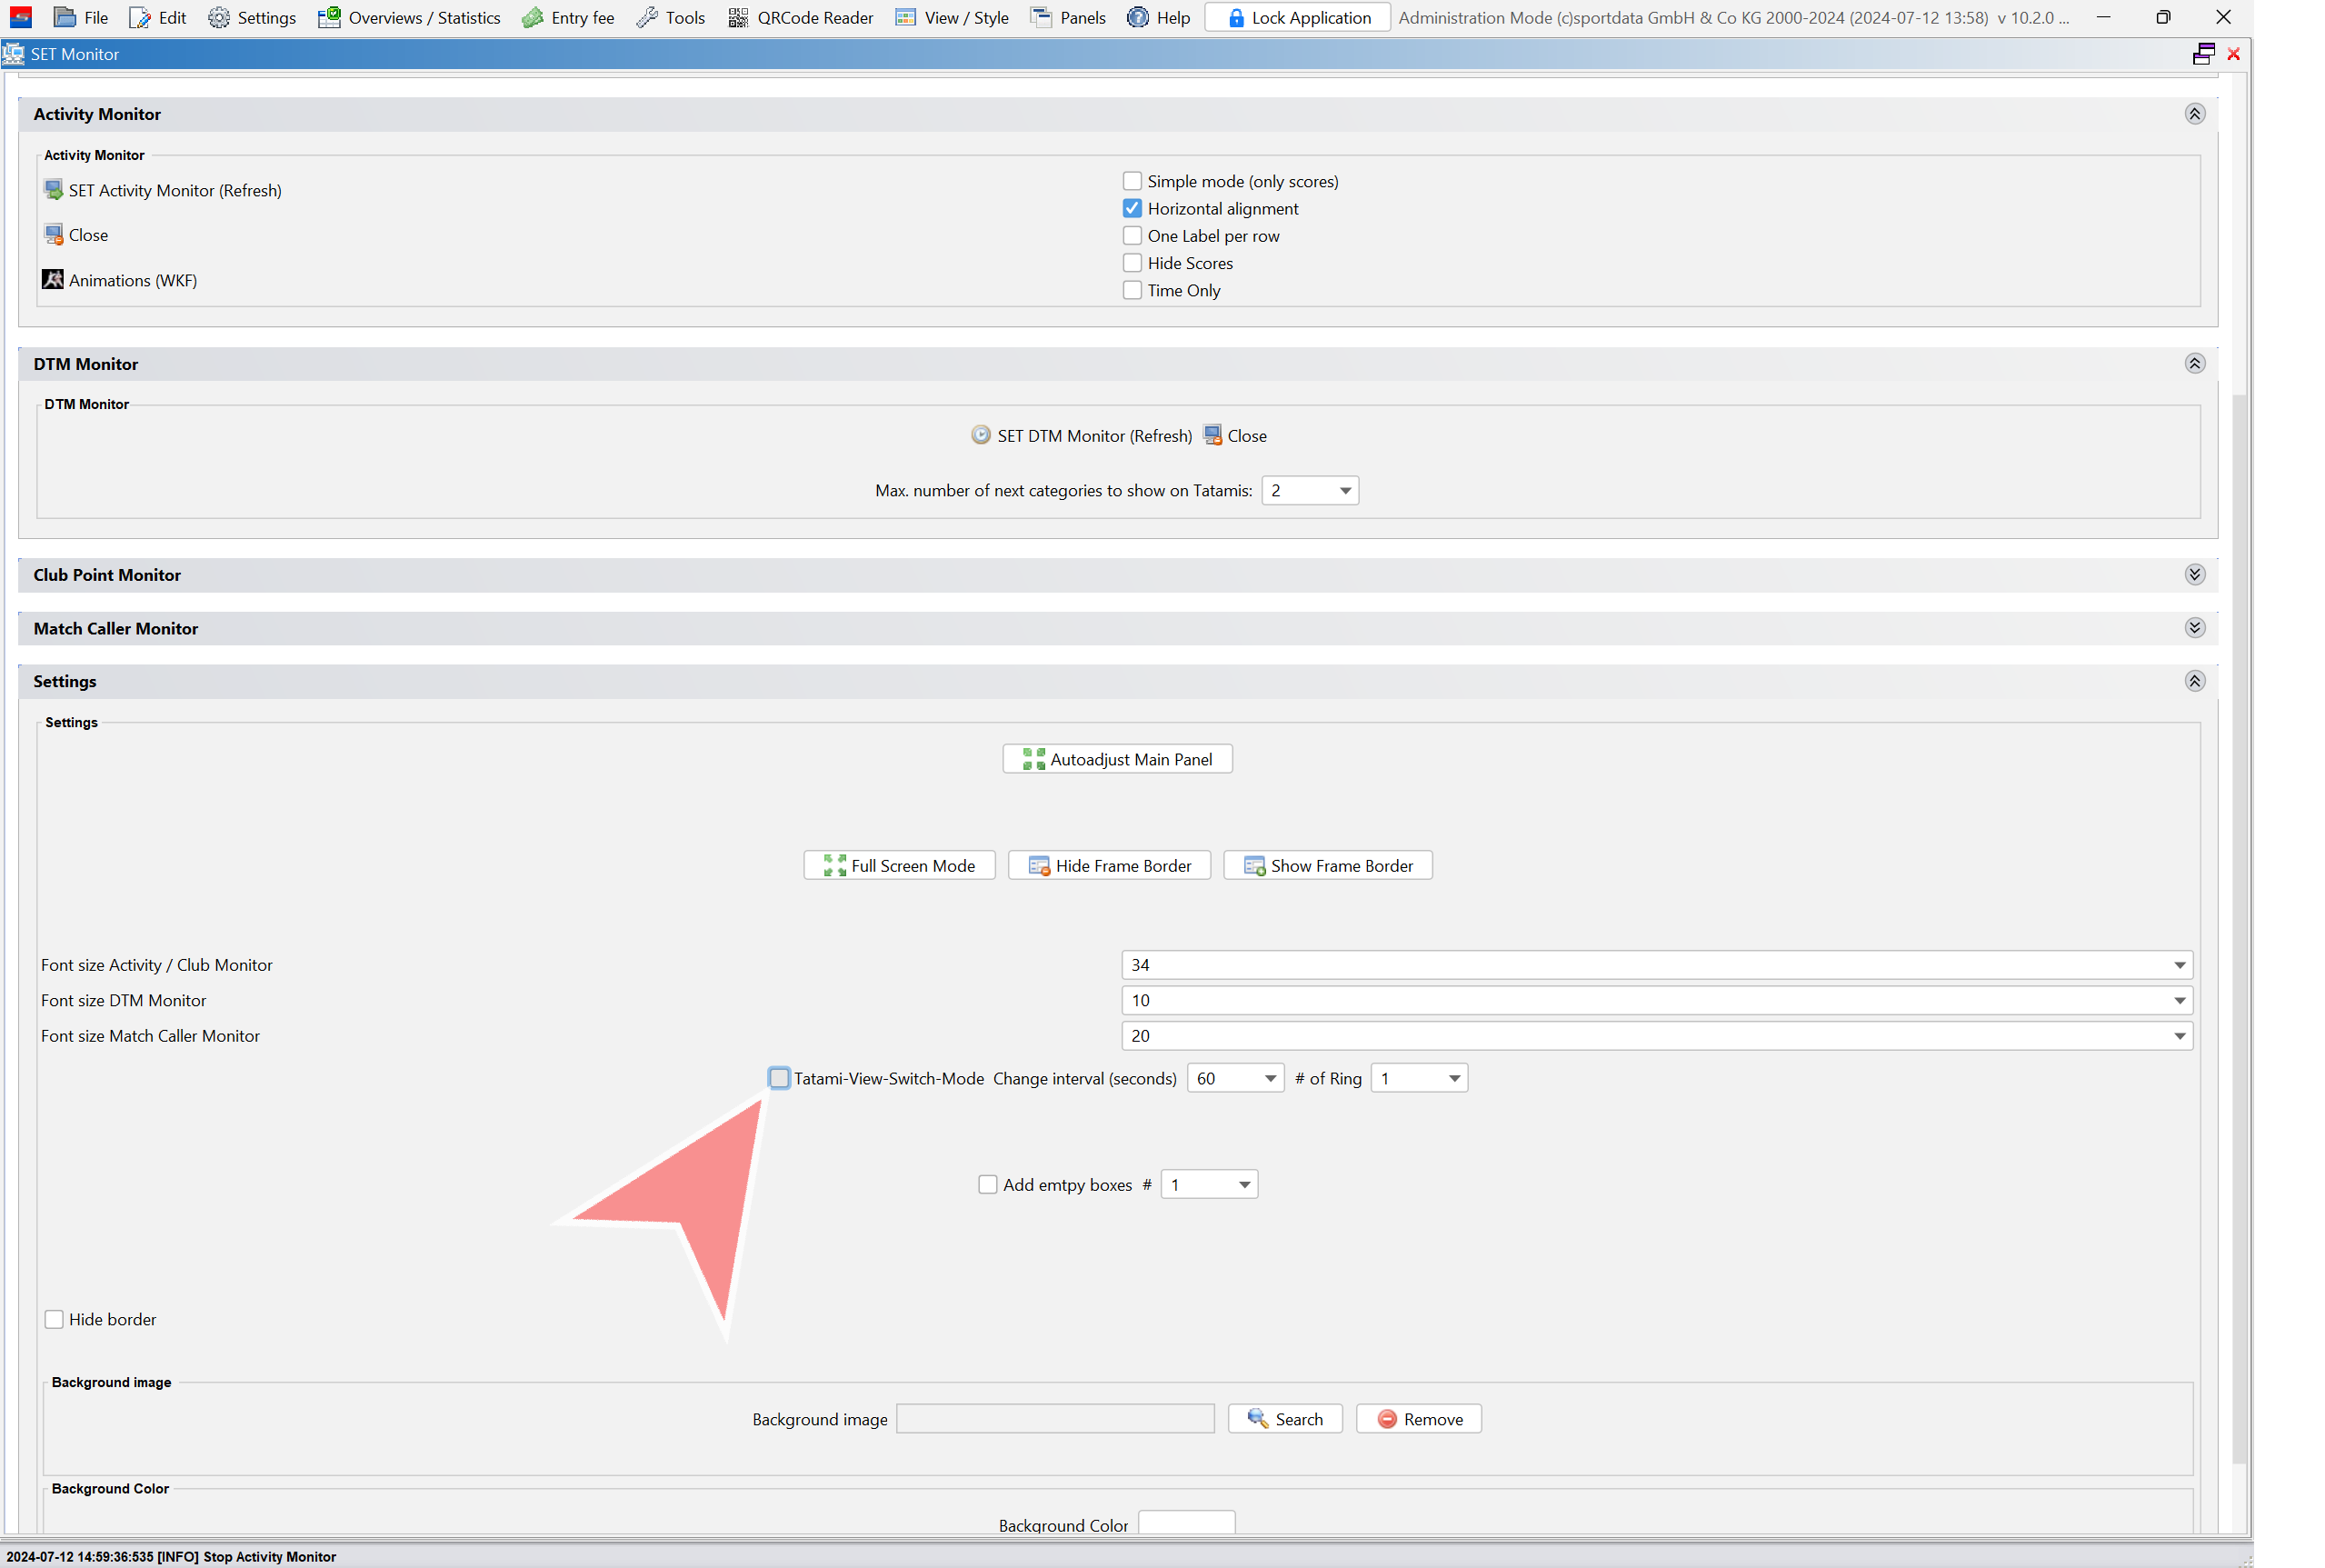The width and height of the screenshot is (2325, 1568).
Task: Open max next categories on Tatamis dropdown
Action: pos(1310,490)
